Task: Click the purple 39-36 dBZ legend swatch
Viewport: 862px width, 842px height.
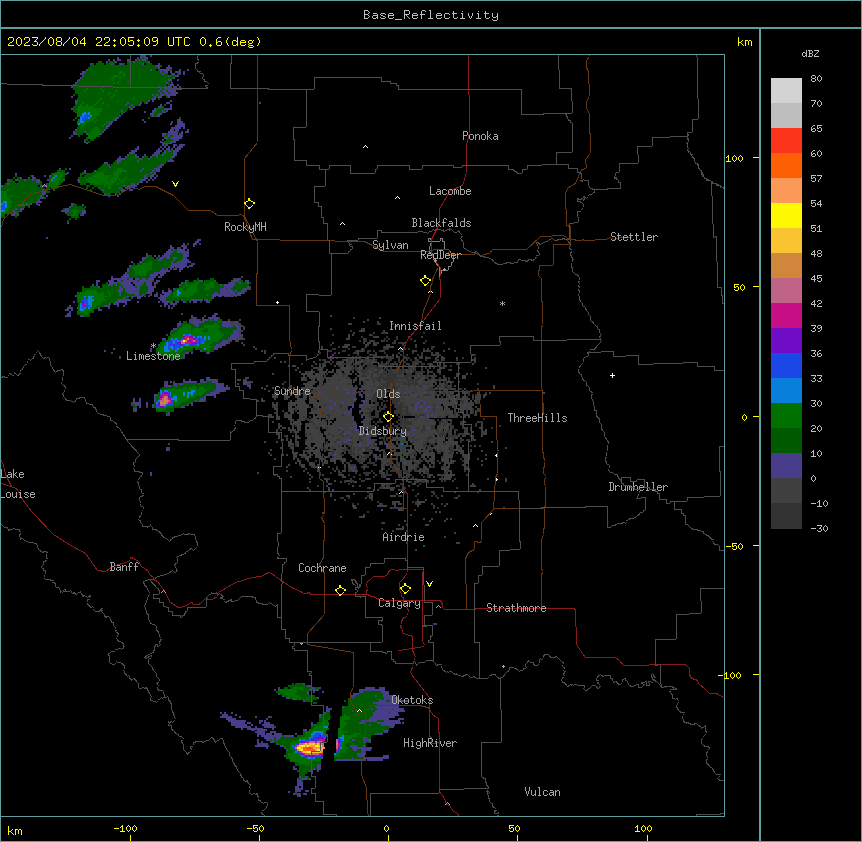Action: [786, 341]
